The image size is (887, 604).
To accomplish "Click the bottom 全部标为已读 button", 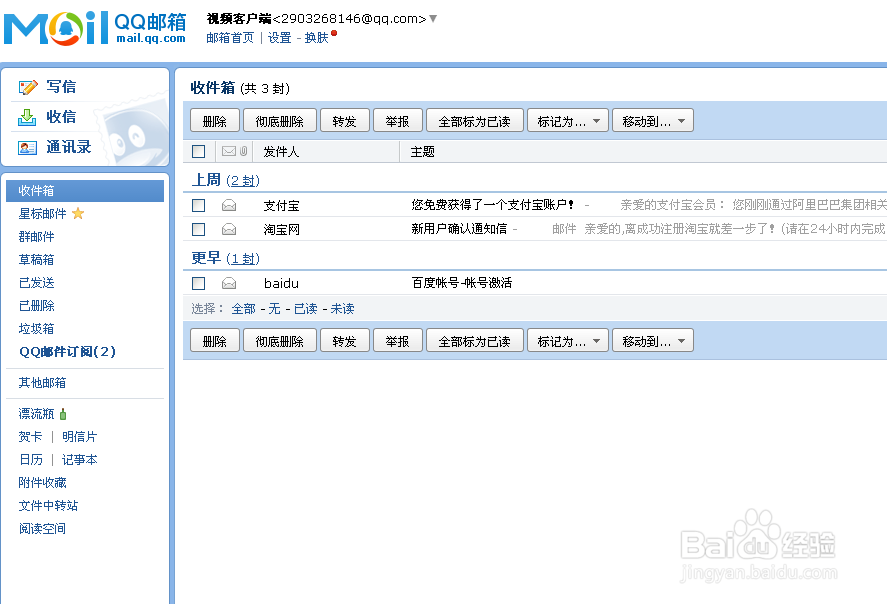I will coord(475,340).
